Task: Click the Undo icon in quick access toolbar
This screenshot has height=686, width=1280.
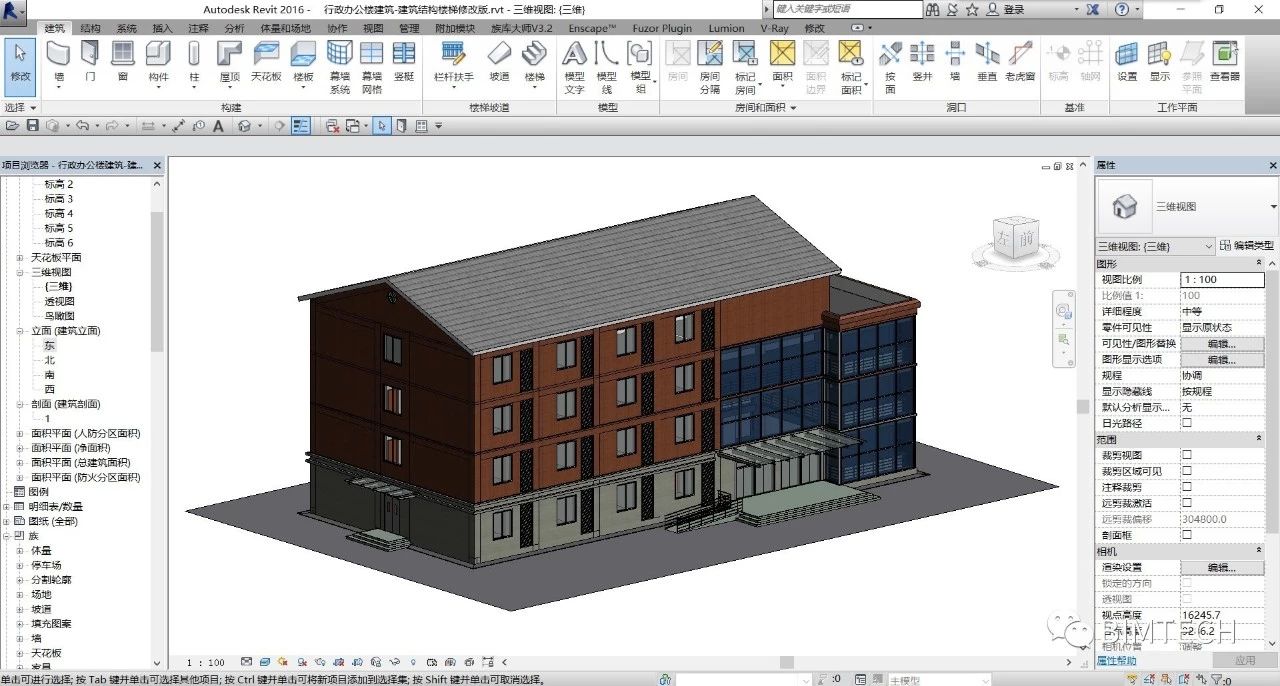Action: [x=81, y=126]
